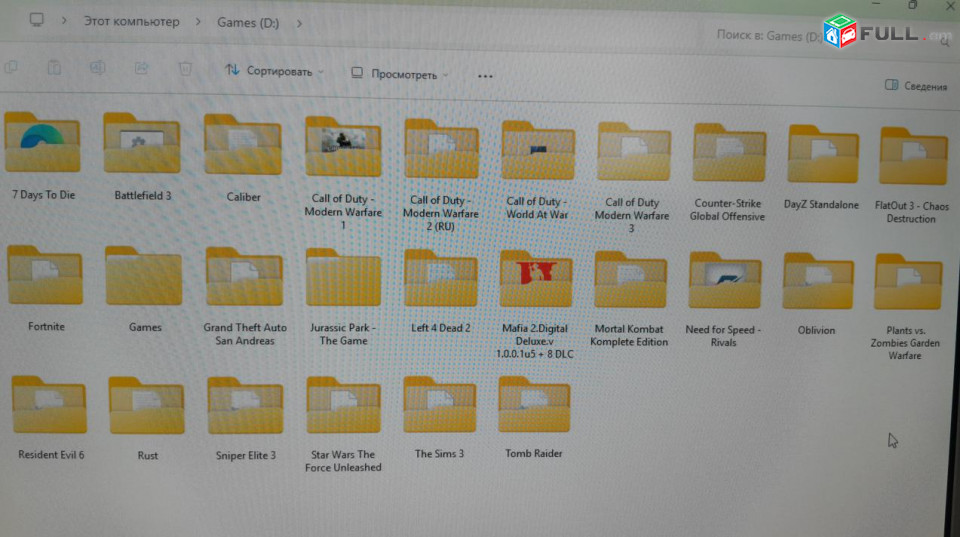Navigate to Этот компьютер breadcrumb
The width and height of the screenshot is (960, 537).
pos(132,21)
